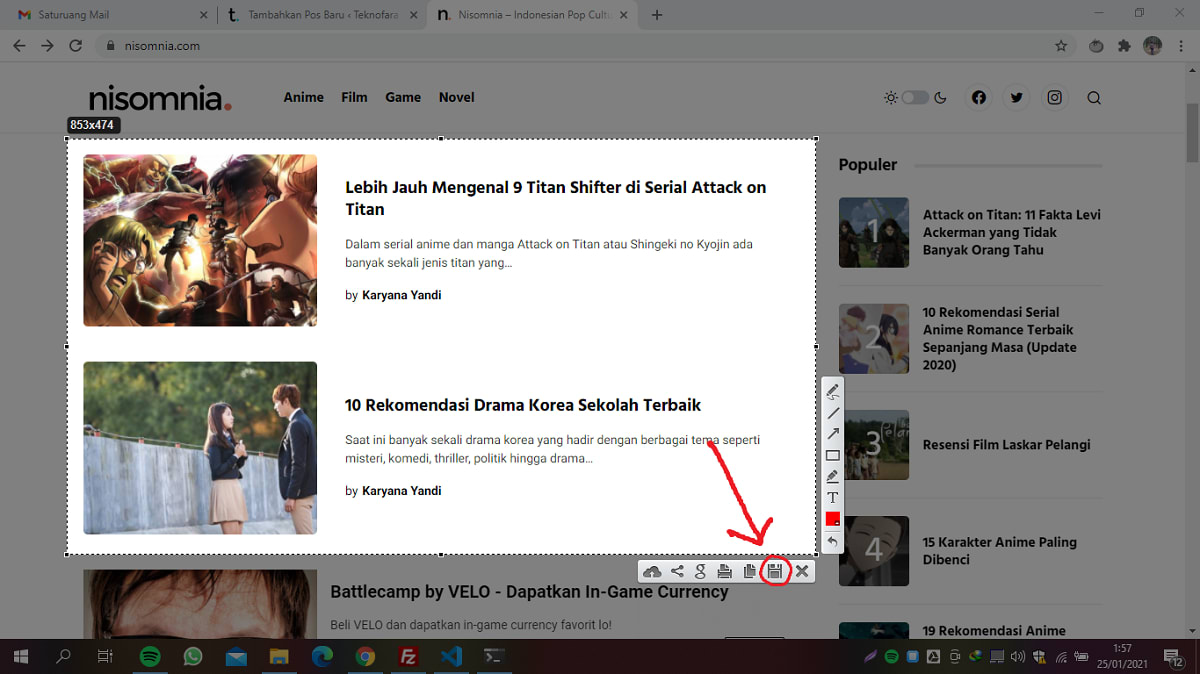
Task: Open article Lebih Jauh Mengenal 9 Titan Shifter
Action: [x=555, y=198]
